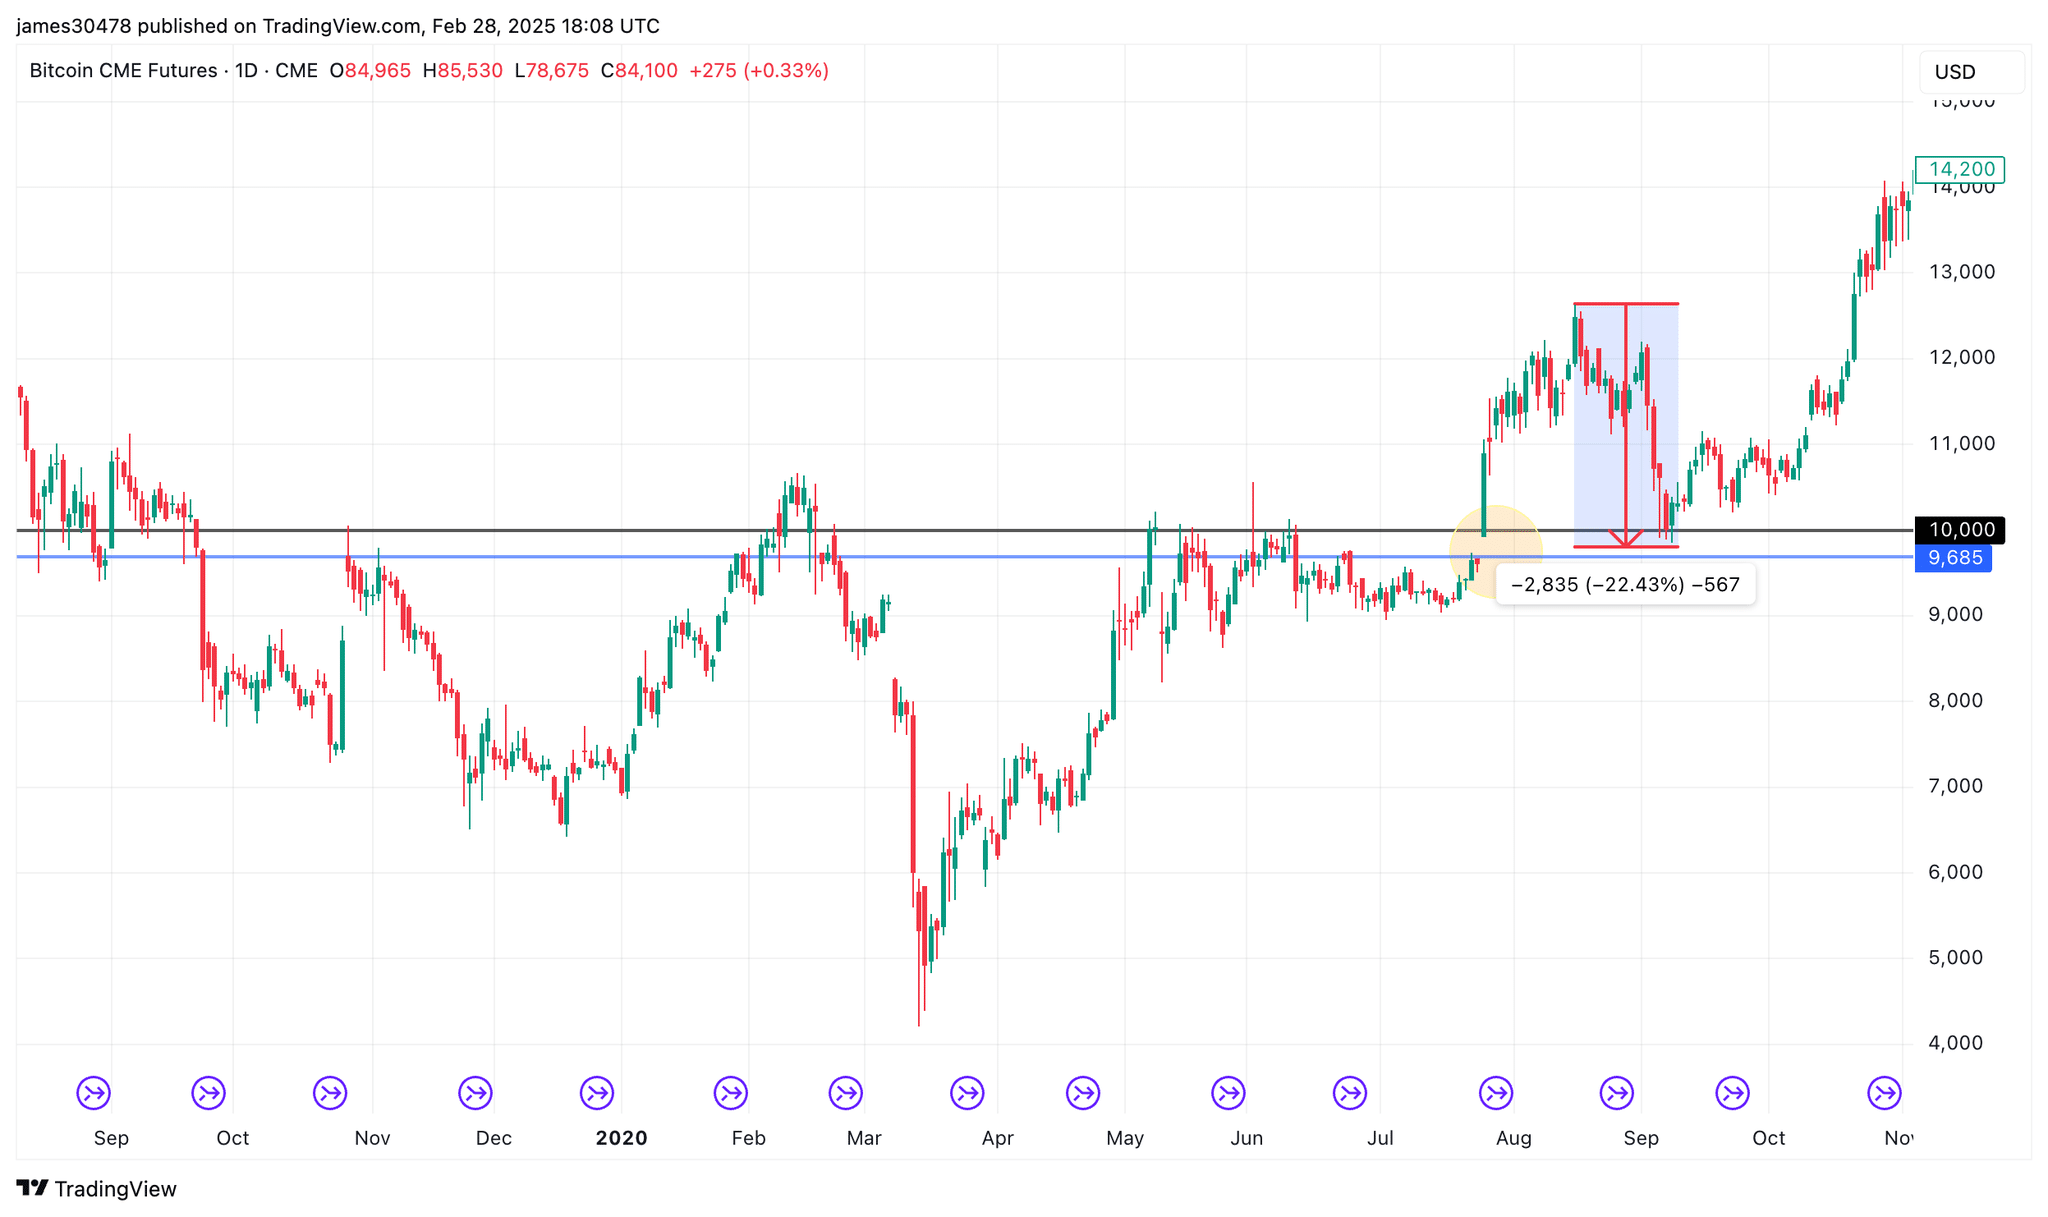The height and width of the screenshot is (1217, 2048).
Task: Click the +275 (+0.33%) change value
Action: tap(759, 71)
